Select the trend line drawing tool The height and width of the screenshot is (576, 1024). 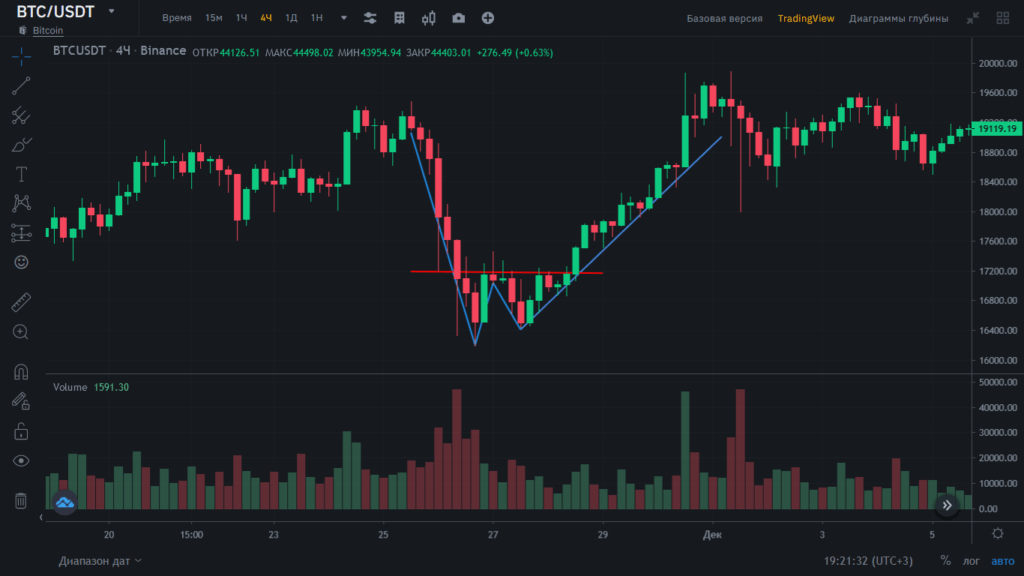pos(21,86)
